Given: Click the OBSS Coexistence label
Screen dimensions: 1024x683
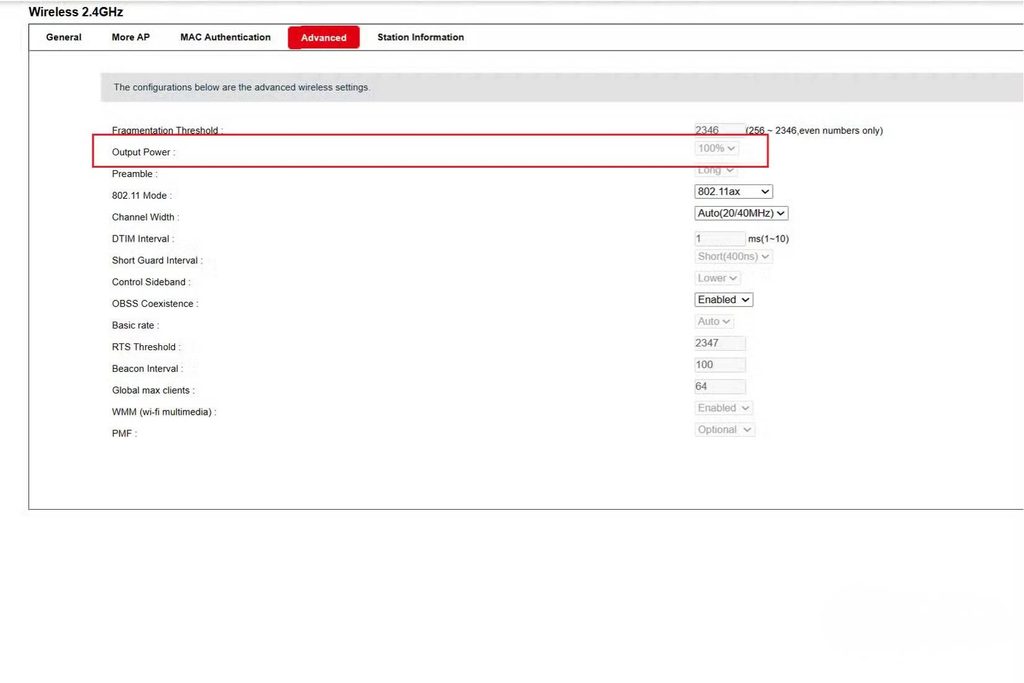Looking at the screenshot, I should (x=155, y=304).
